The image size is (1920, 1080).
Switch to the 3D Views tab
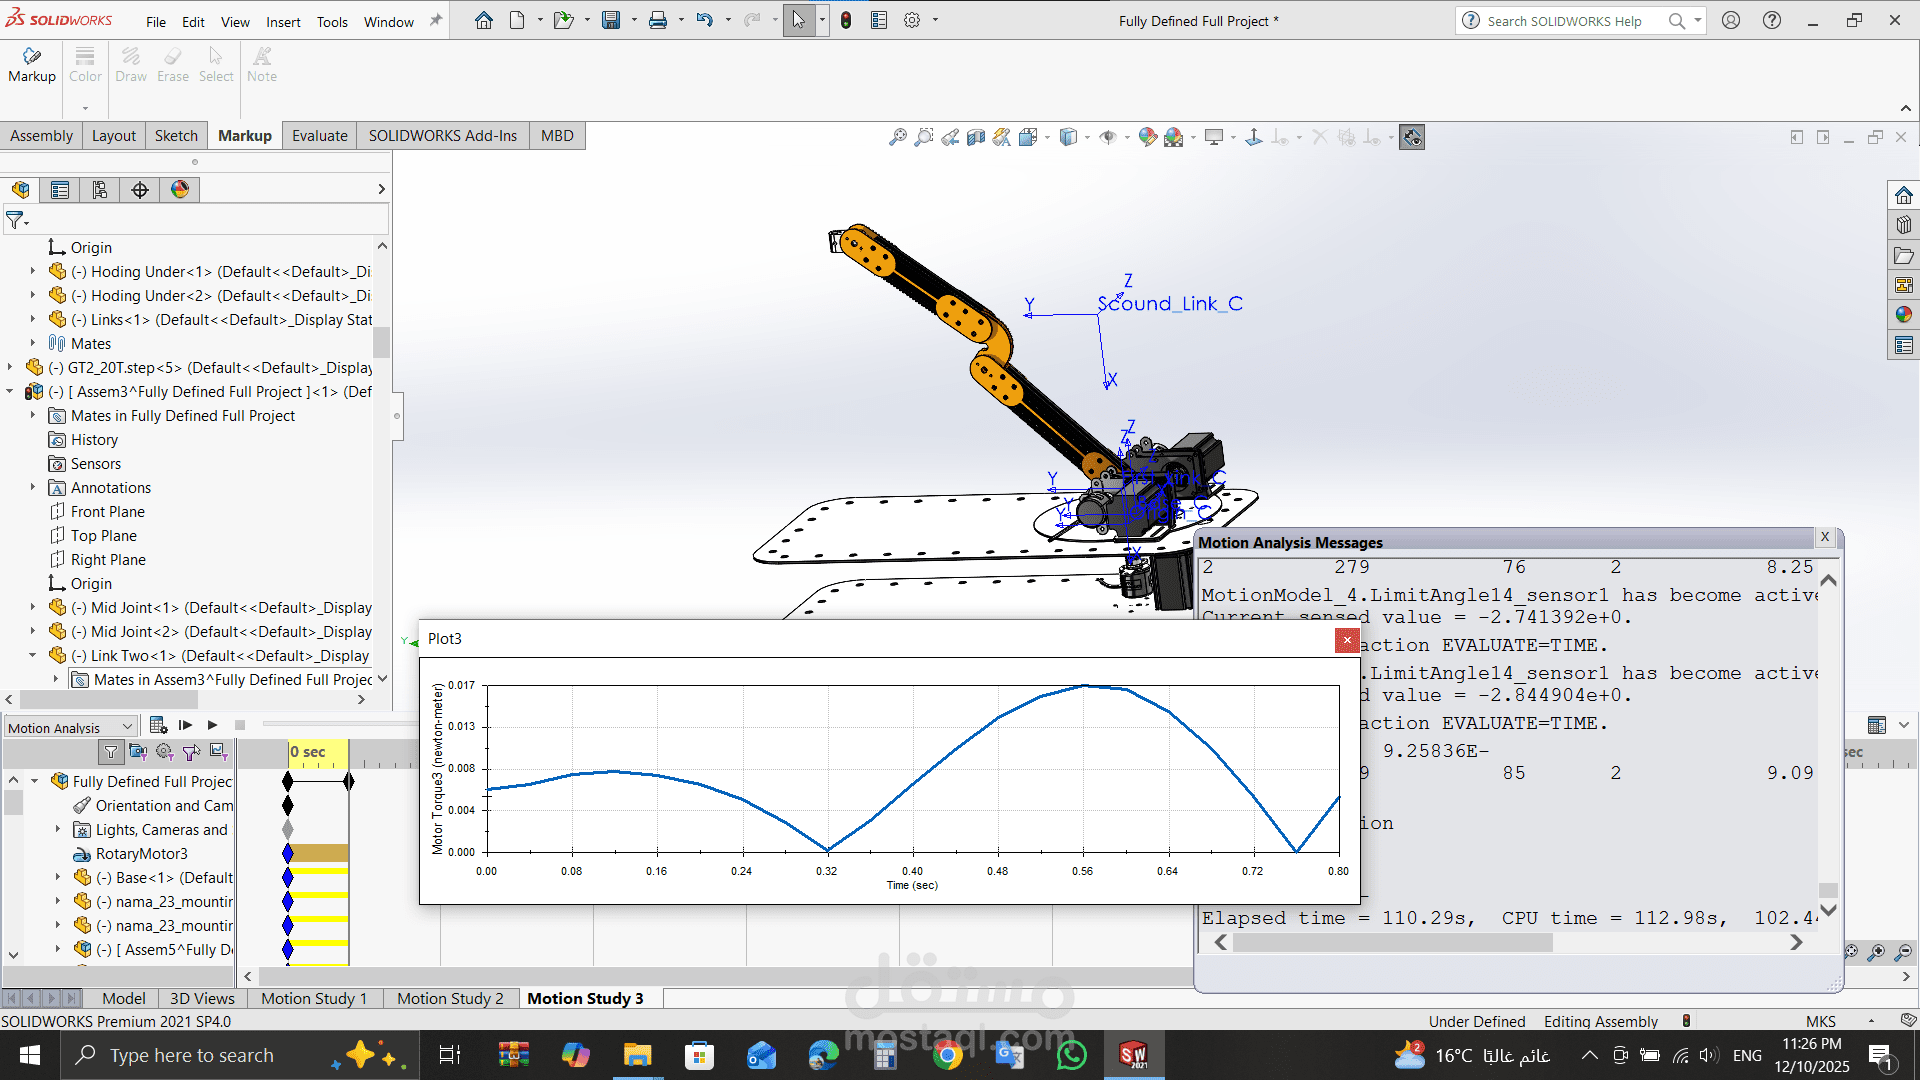click(x=202, y=998)
